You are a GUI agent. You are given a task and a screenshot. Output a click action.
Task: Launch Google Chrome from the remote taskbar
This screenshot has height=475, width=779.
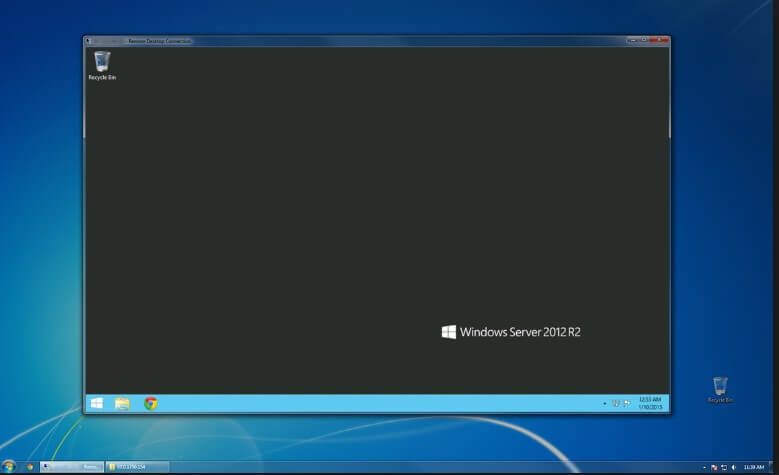pyautogui.click(x=151, y=403)
